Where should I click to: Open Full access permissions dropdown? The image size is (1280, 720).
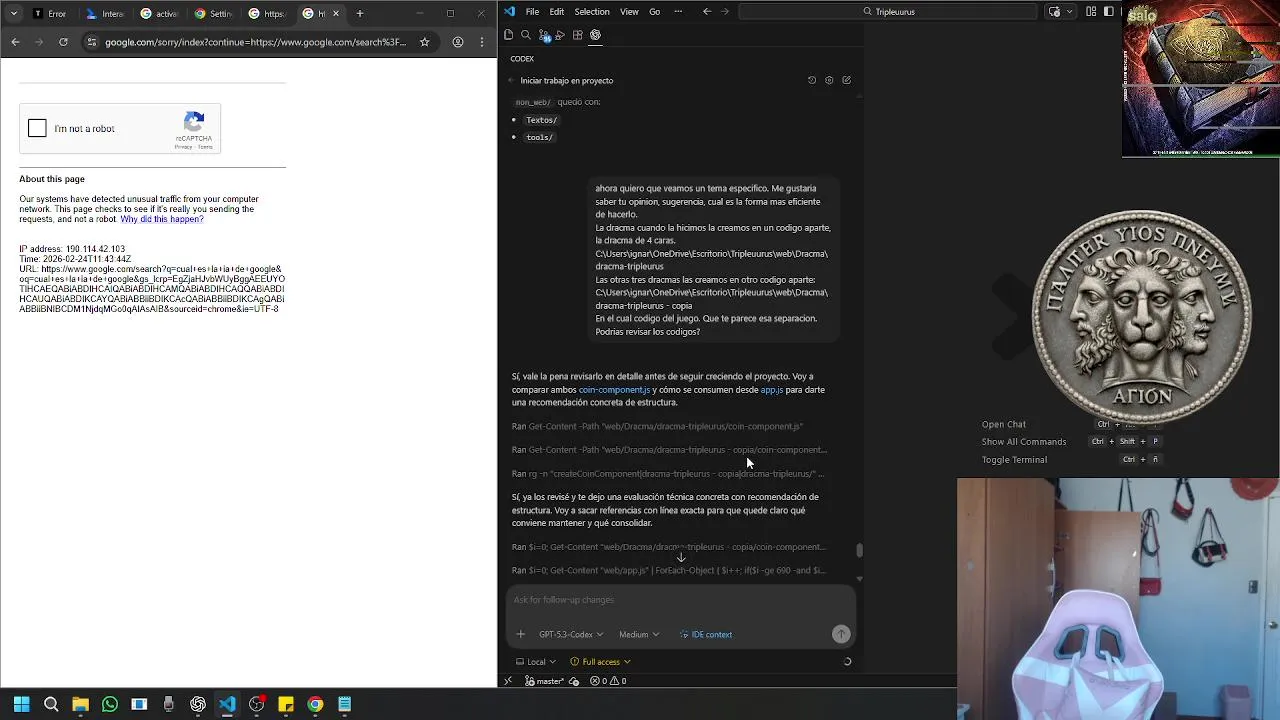pyautogui.click(x=600, y=661)
